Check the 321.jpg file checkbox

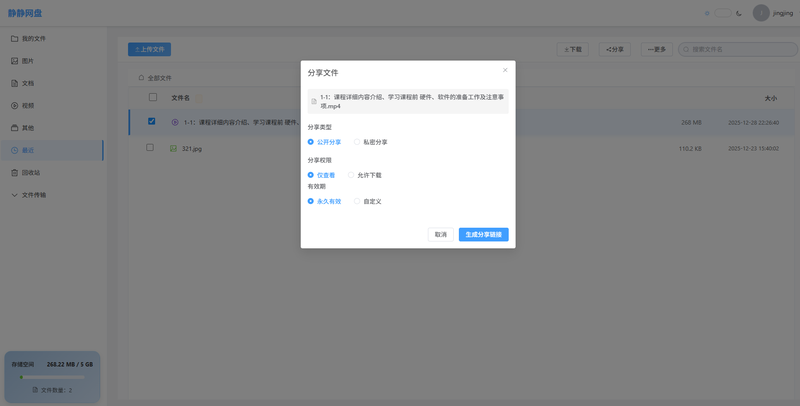[x=150, y=147]
